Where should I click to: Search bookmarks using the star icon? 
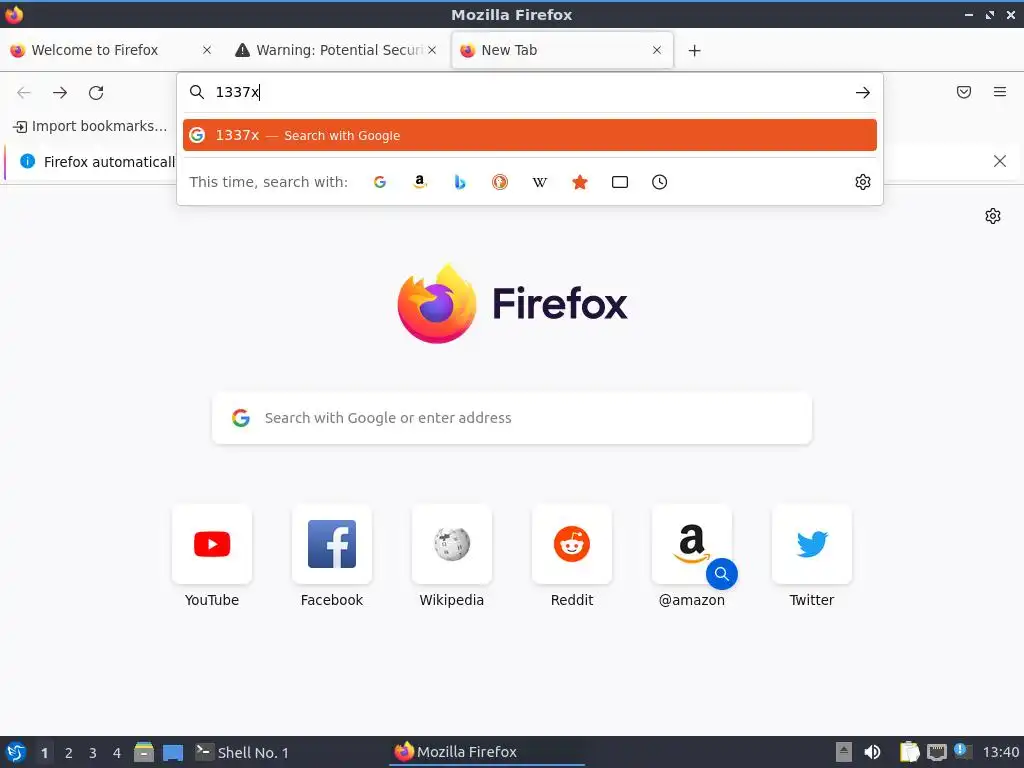pos(580,182)
